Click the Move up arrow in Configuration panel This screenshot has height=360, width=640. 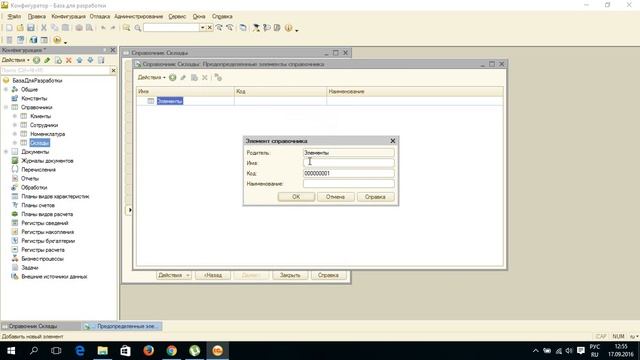pyautogui.click(x=80, y=60)
